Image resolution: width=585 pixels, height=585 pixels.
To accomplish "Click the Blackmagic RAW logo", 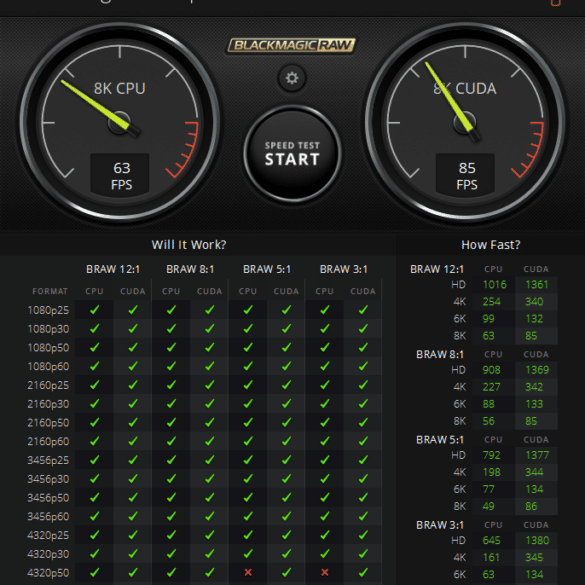I will [291, 46].
